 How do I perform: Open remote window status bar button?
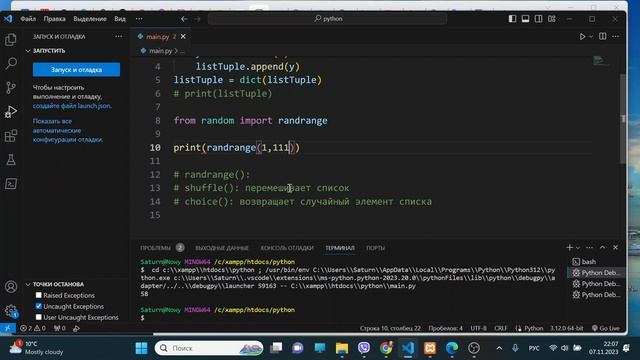[x=8, y=328]
